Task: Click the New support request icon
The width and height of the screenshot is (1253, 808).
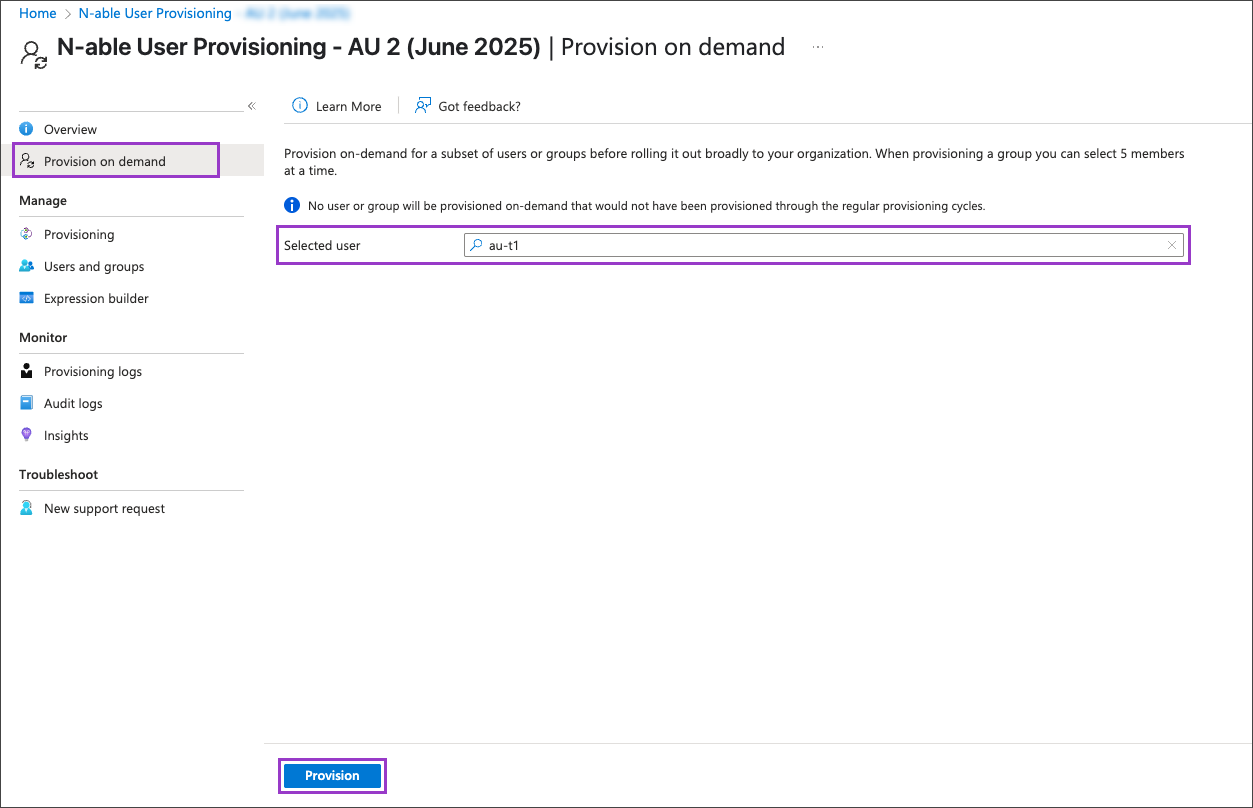Action: pos(26,508)
